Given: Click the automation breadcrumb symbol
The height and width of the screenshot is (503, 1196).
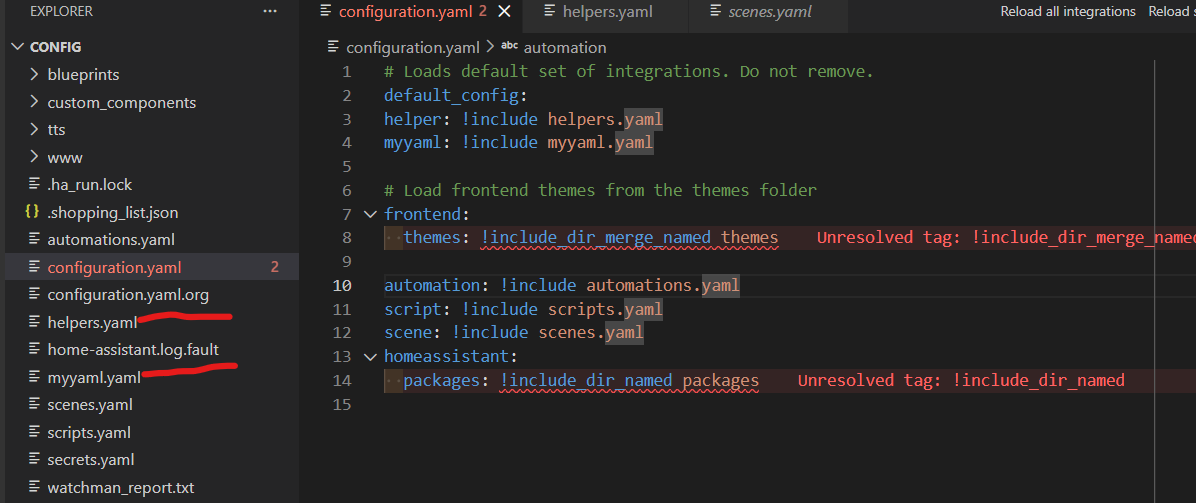Looking at the screenshot, I should [x=564, y=47].
